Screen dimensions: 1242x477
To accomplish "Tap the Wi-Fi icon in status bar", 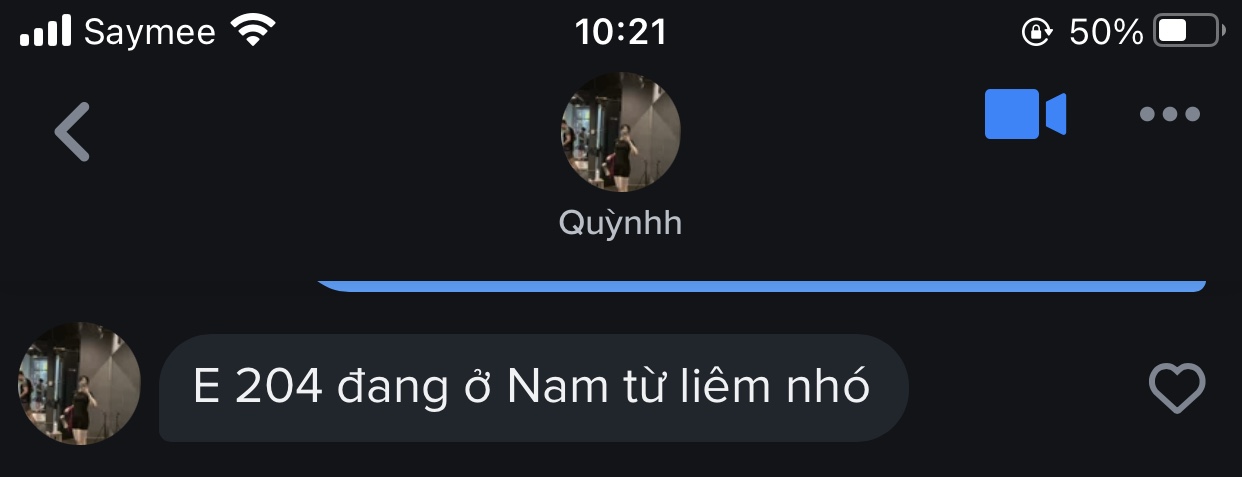I will tap(253, 31).
